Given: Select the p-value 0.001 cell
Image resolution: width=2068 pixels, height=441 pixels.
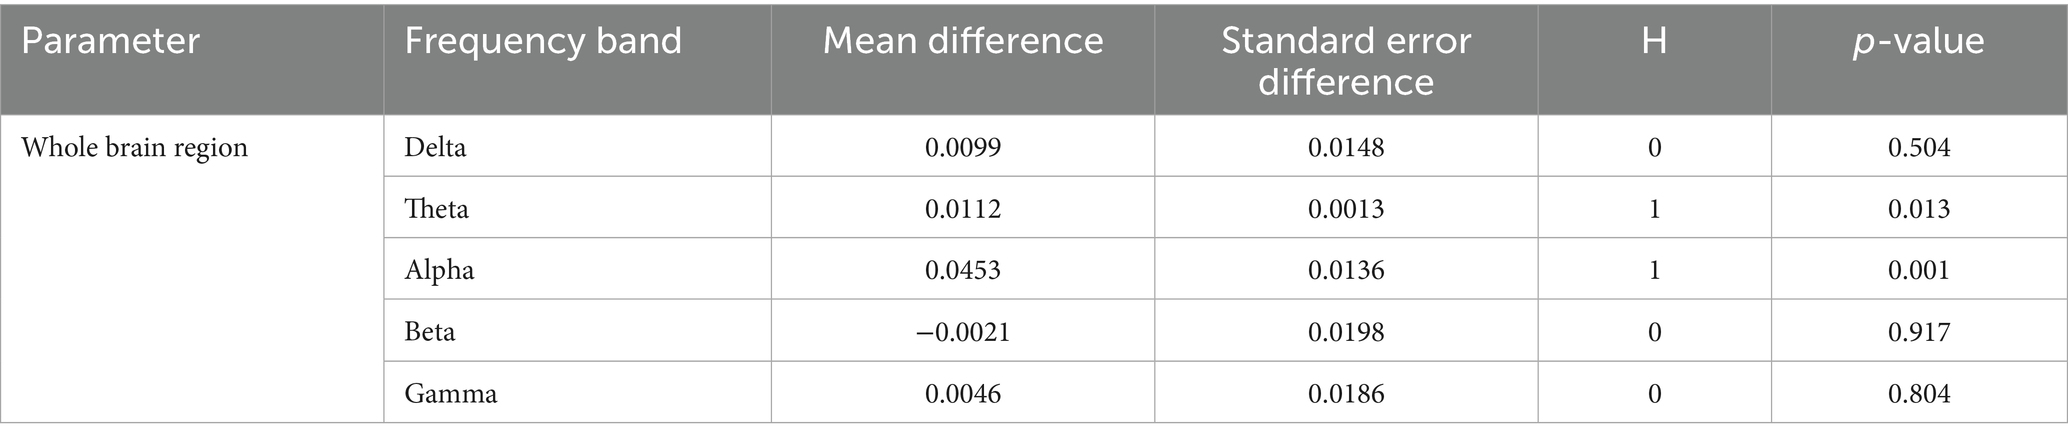Looking at the screenshot, I should coord(1918,270).
